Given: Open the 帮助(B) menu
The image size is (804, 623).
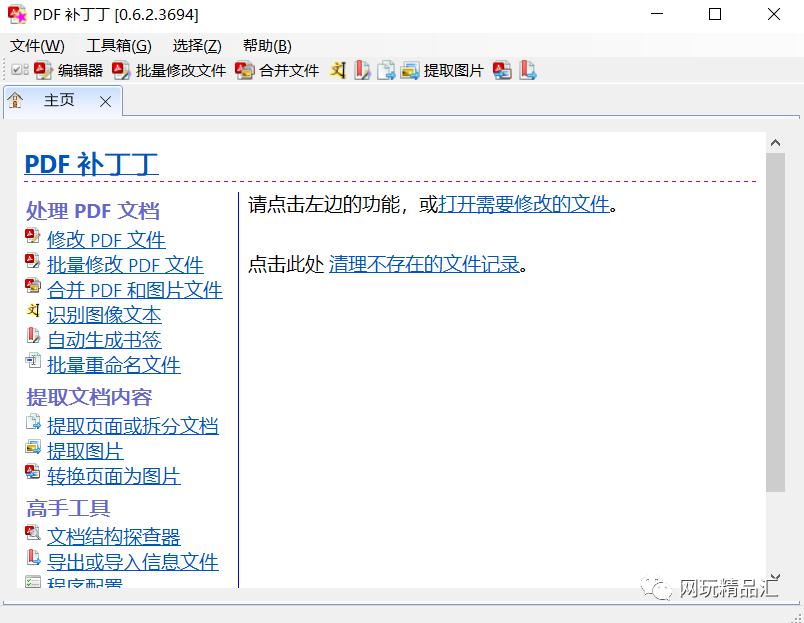Looking at the screenshot, I should point(267,46).
